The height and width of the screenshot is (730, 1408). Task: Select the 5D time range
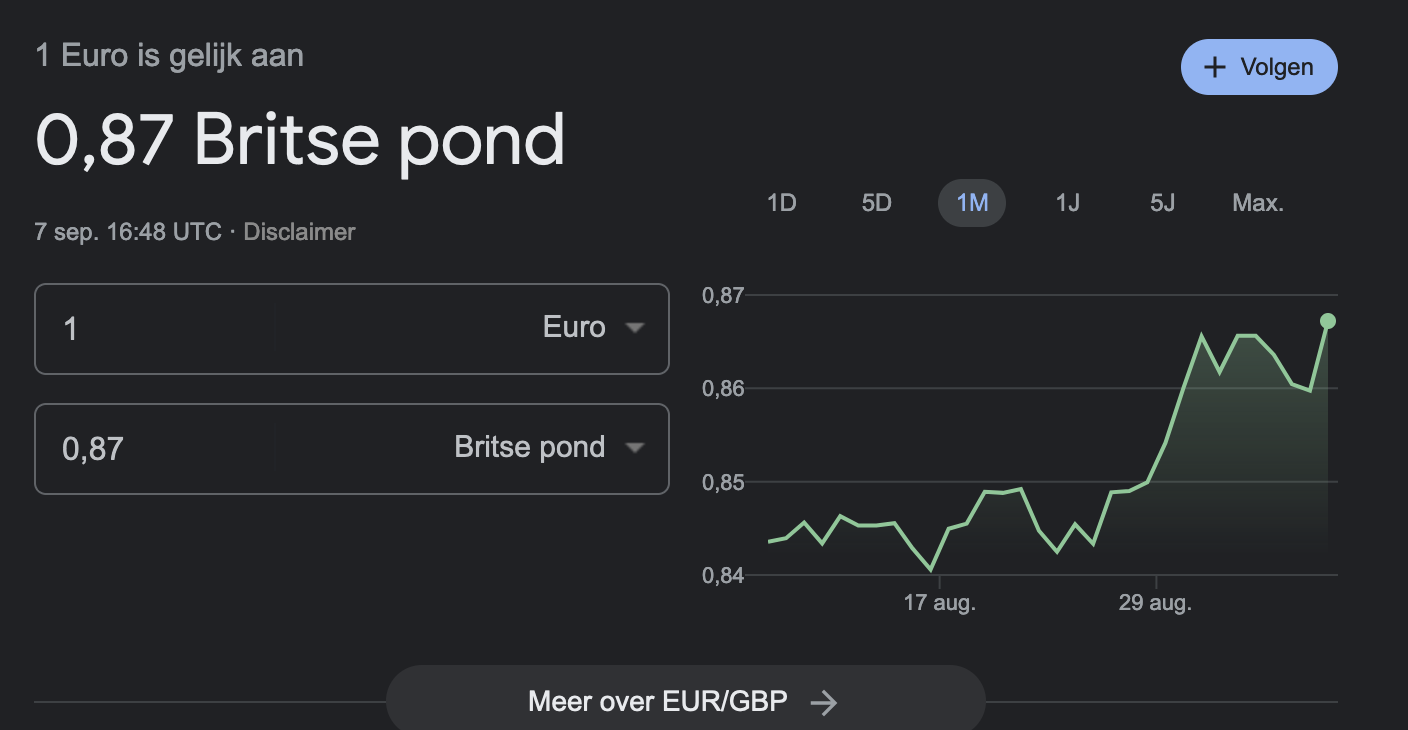(876, 203)
